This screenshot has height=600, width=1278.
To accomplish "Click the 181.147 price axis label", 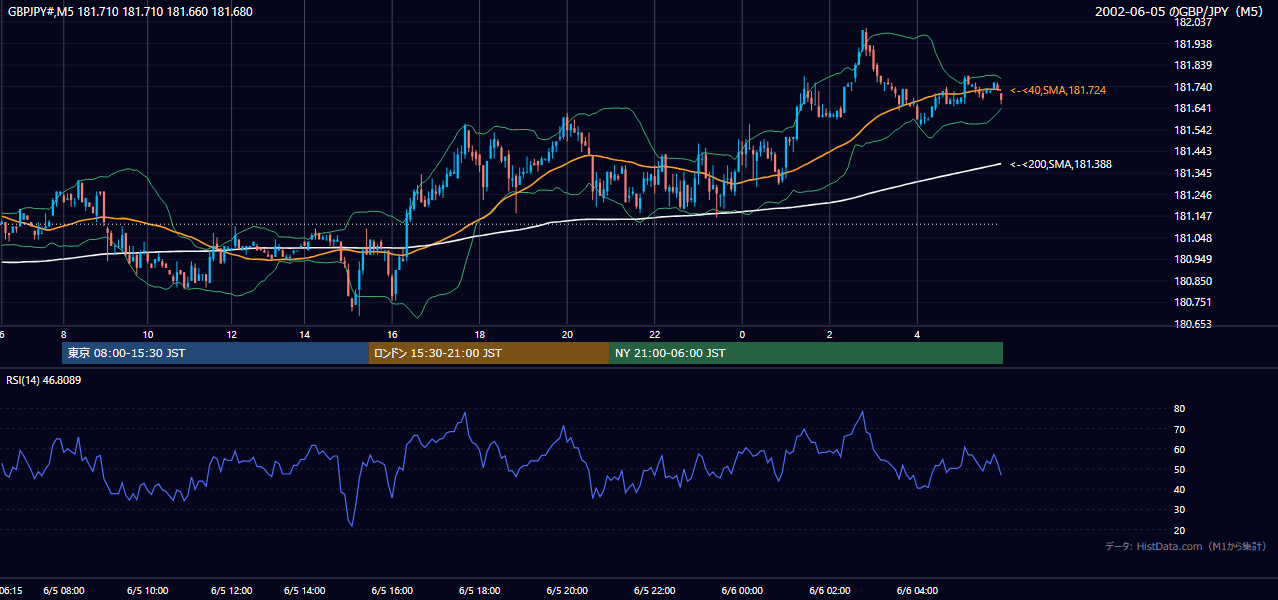I will [1192, 216].
